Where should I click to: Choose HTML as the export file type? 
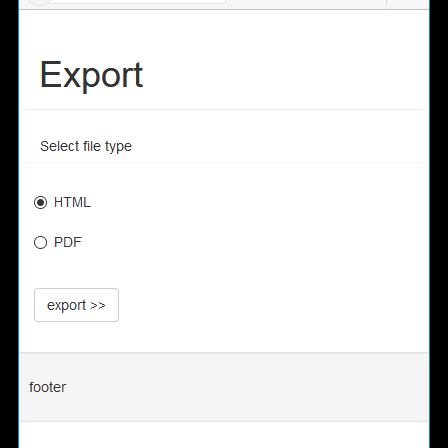pos(40,202)
